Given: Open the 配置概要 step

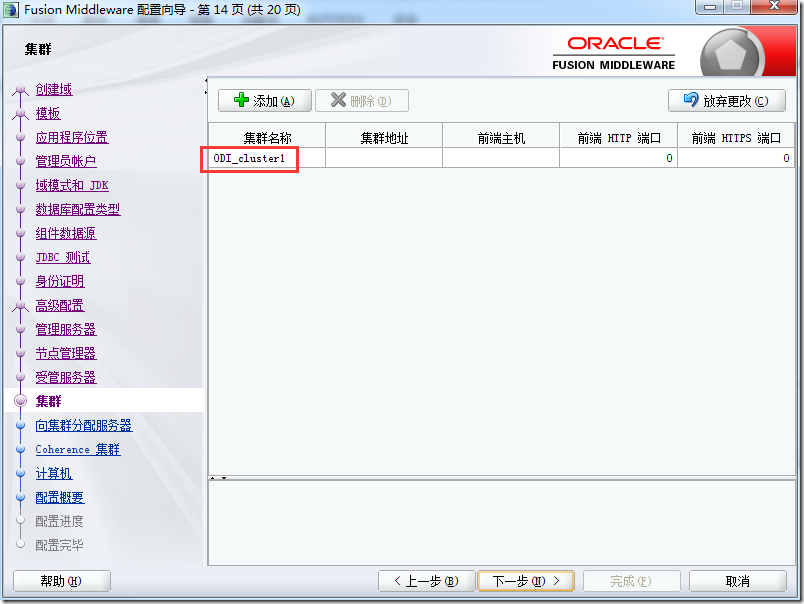Looking at the screenshot, I should pyautogui.click(x=59, y=497).
